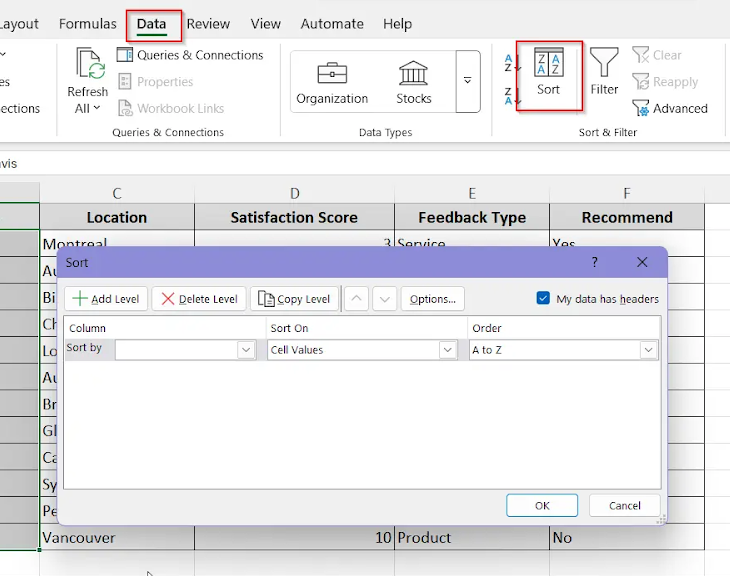Click the Delete Level button
The width and height of the screenshot is (730, 576).
pos(199,298)
